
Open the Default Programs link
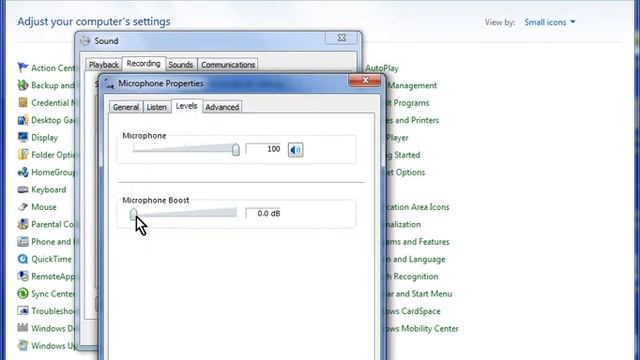click(x=407, y=103)
